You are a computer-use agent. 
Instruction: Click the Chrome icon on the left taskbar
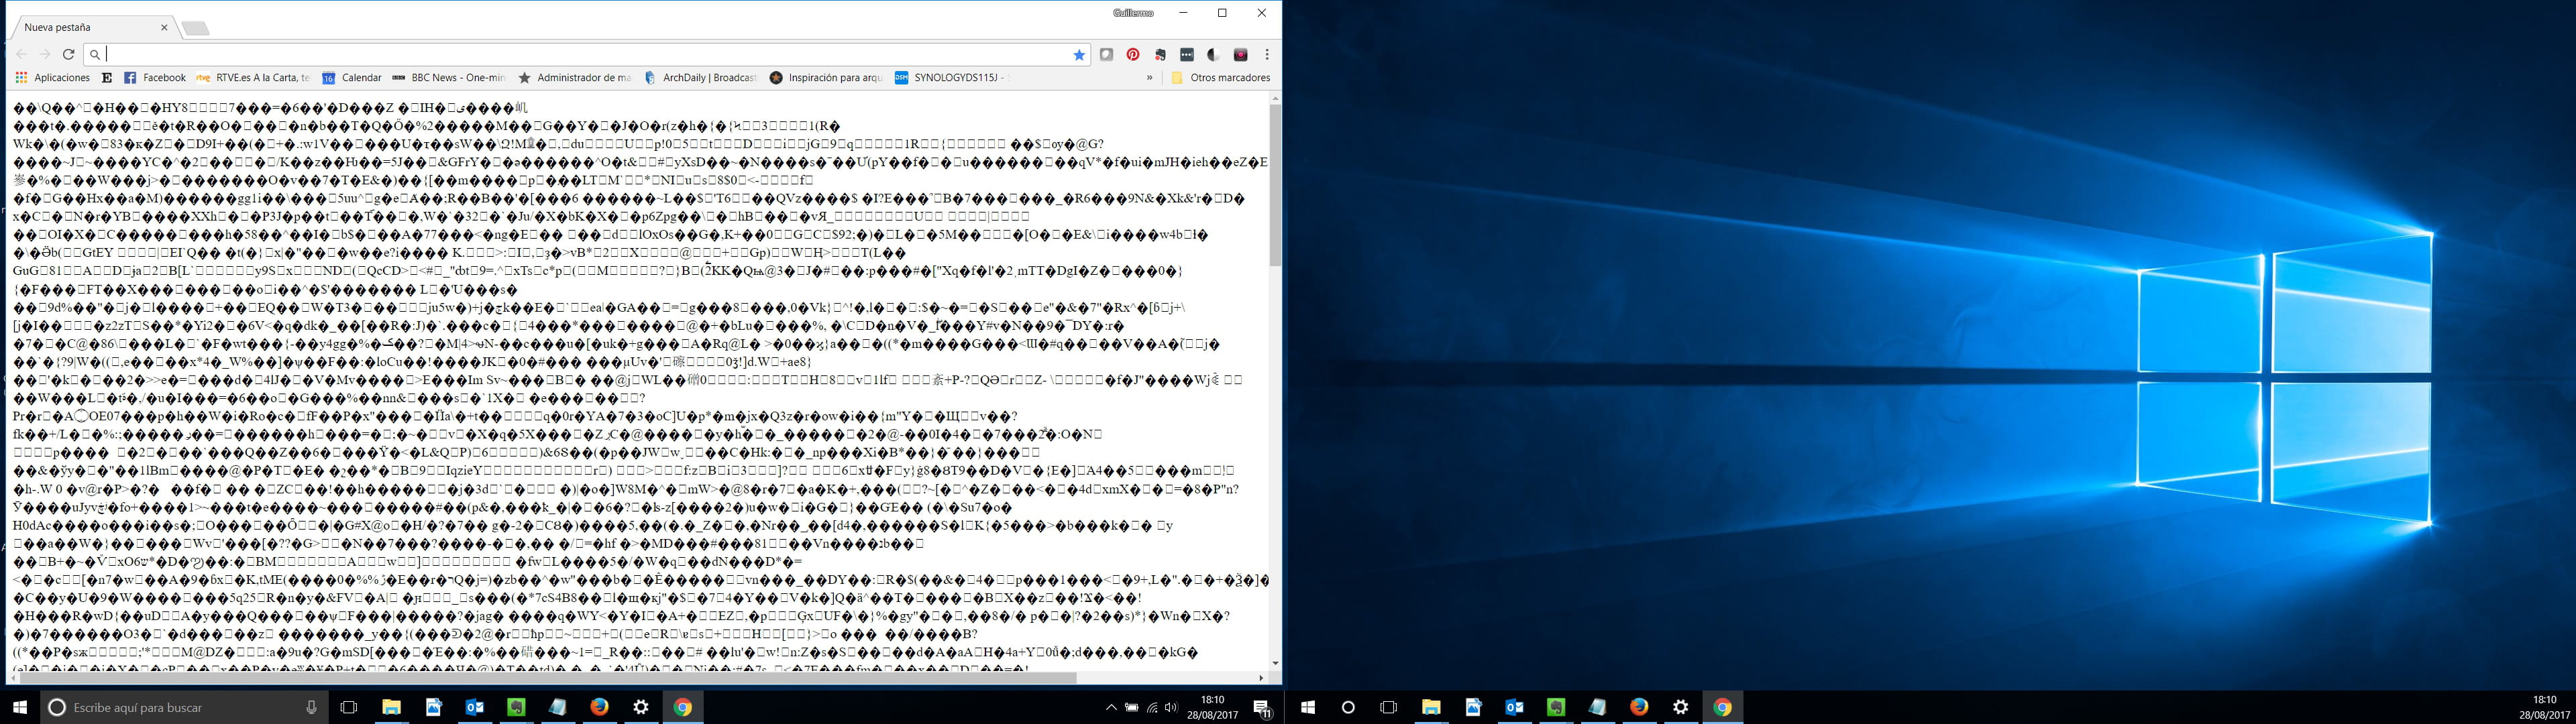point(683,707)
